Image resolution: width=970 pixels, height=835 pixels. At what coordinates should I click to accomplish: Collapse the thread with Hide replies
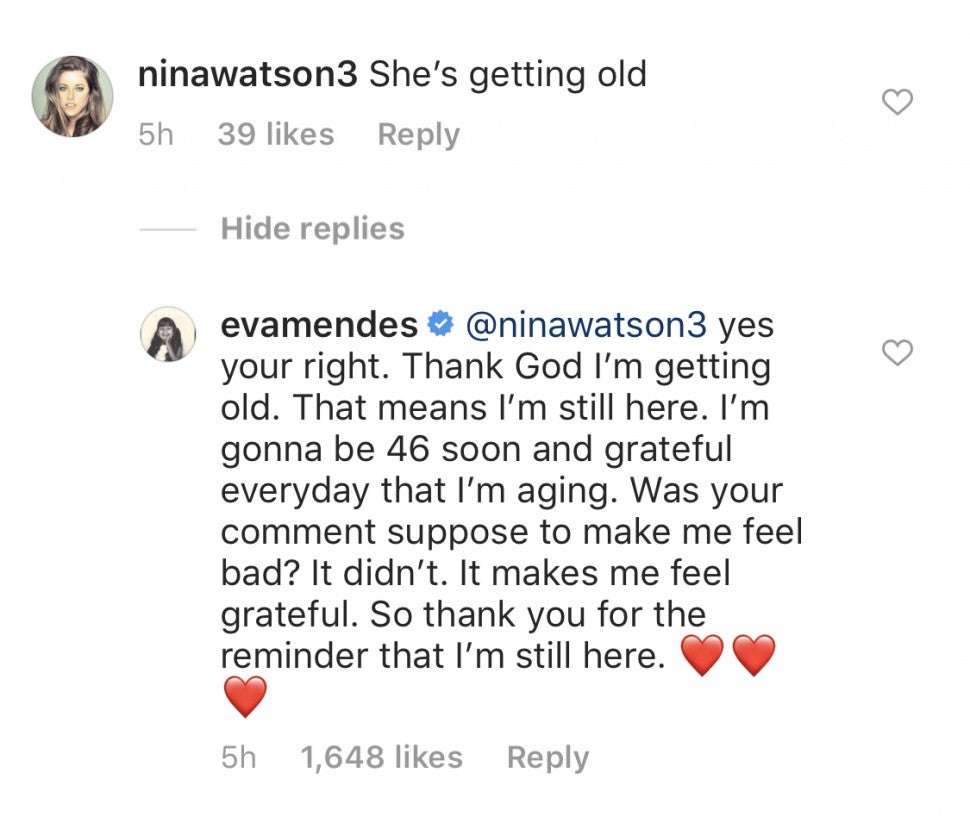[312, 228]
